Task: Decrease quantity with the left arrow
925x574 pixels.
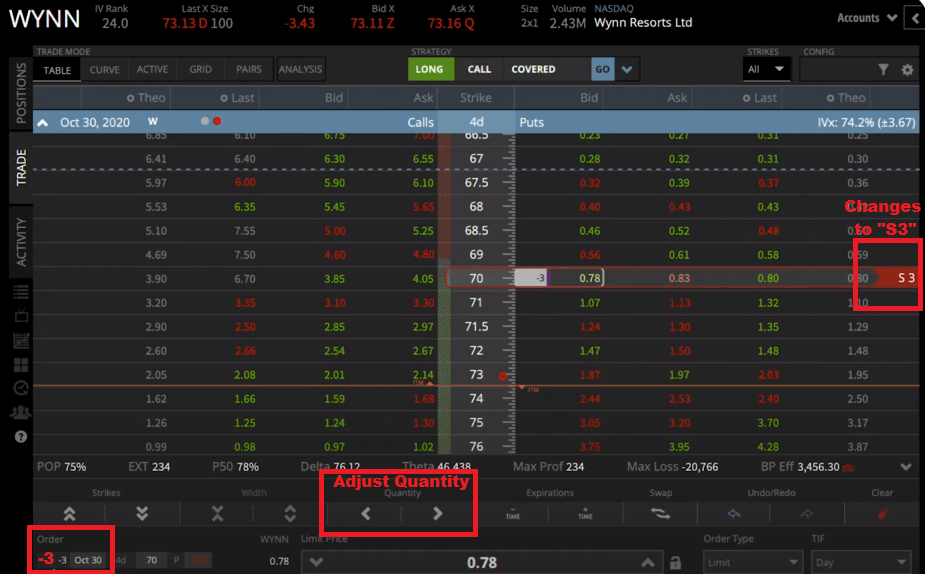Action: (x=365, y=513)
